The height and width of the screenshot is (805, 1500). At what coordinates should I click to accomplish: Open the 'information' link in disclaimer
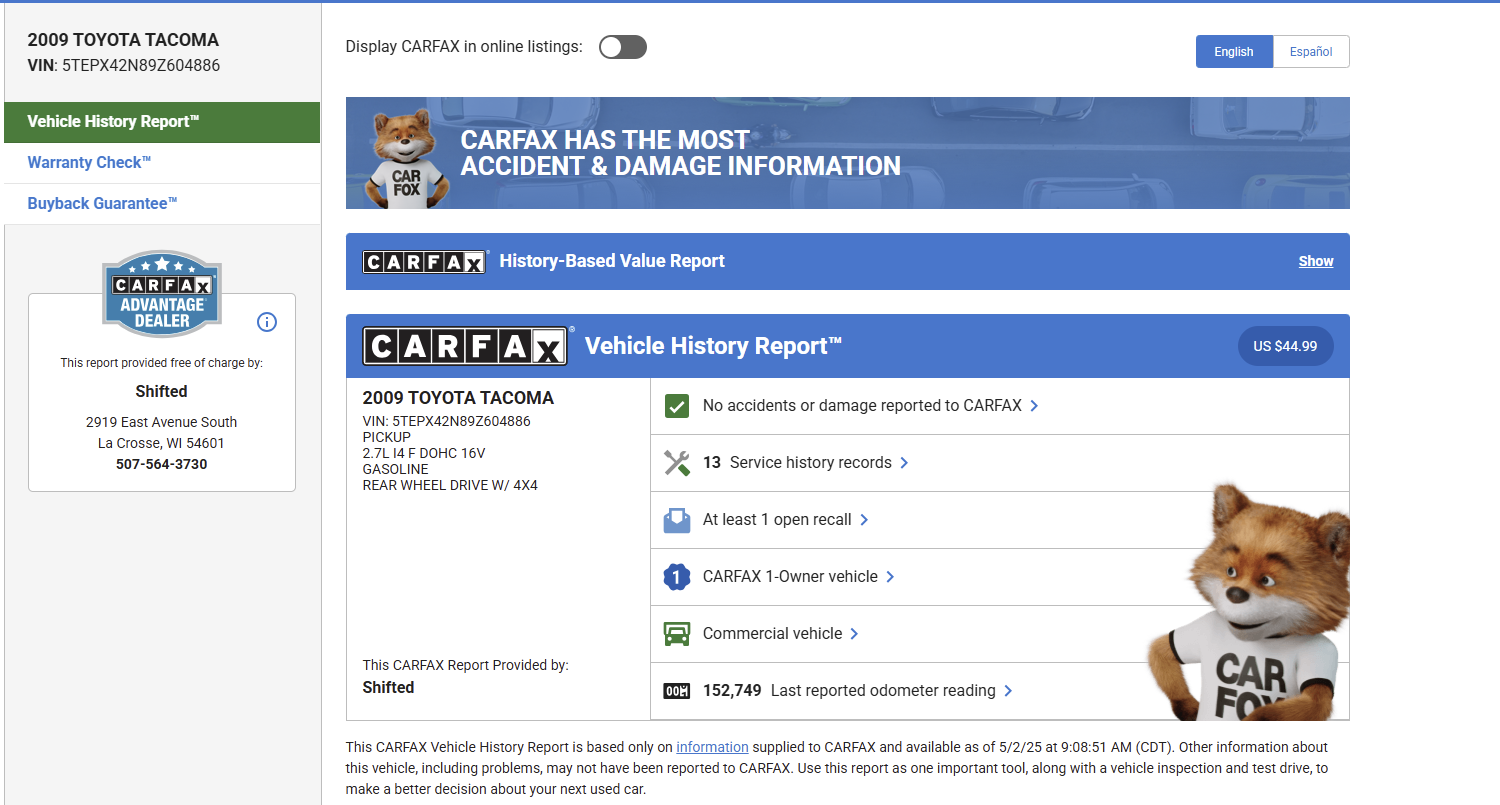[x=712, y=747]
